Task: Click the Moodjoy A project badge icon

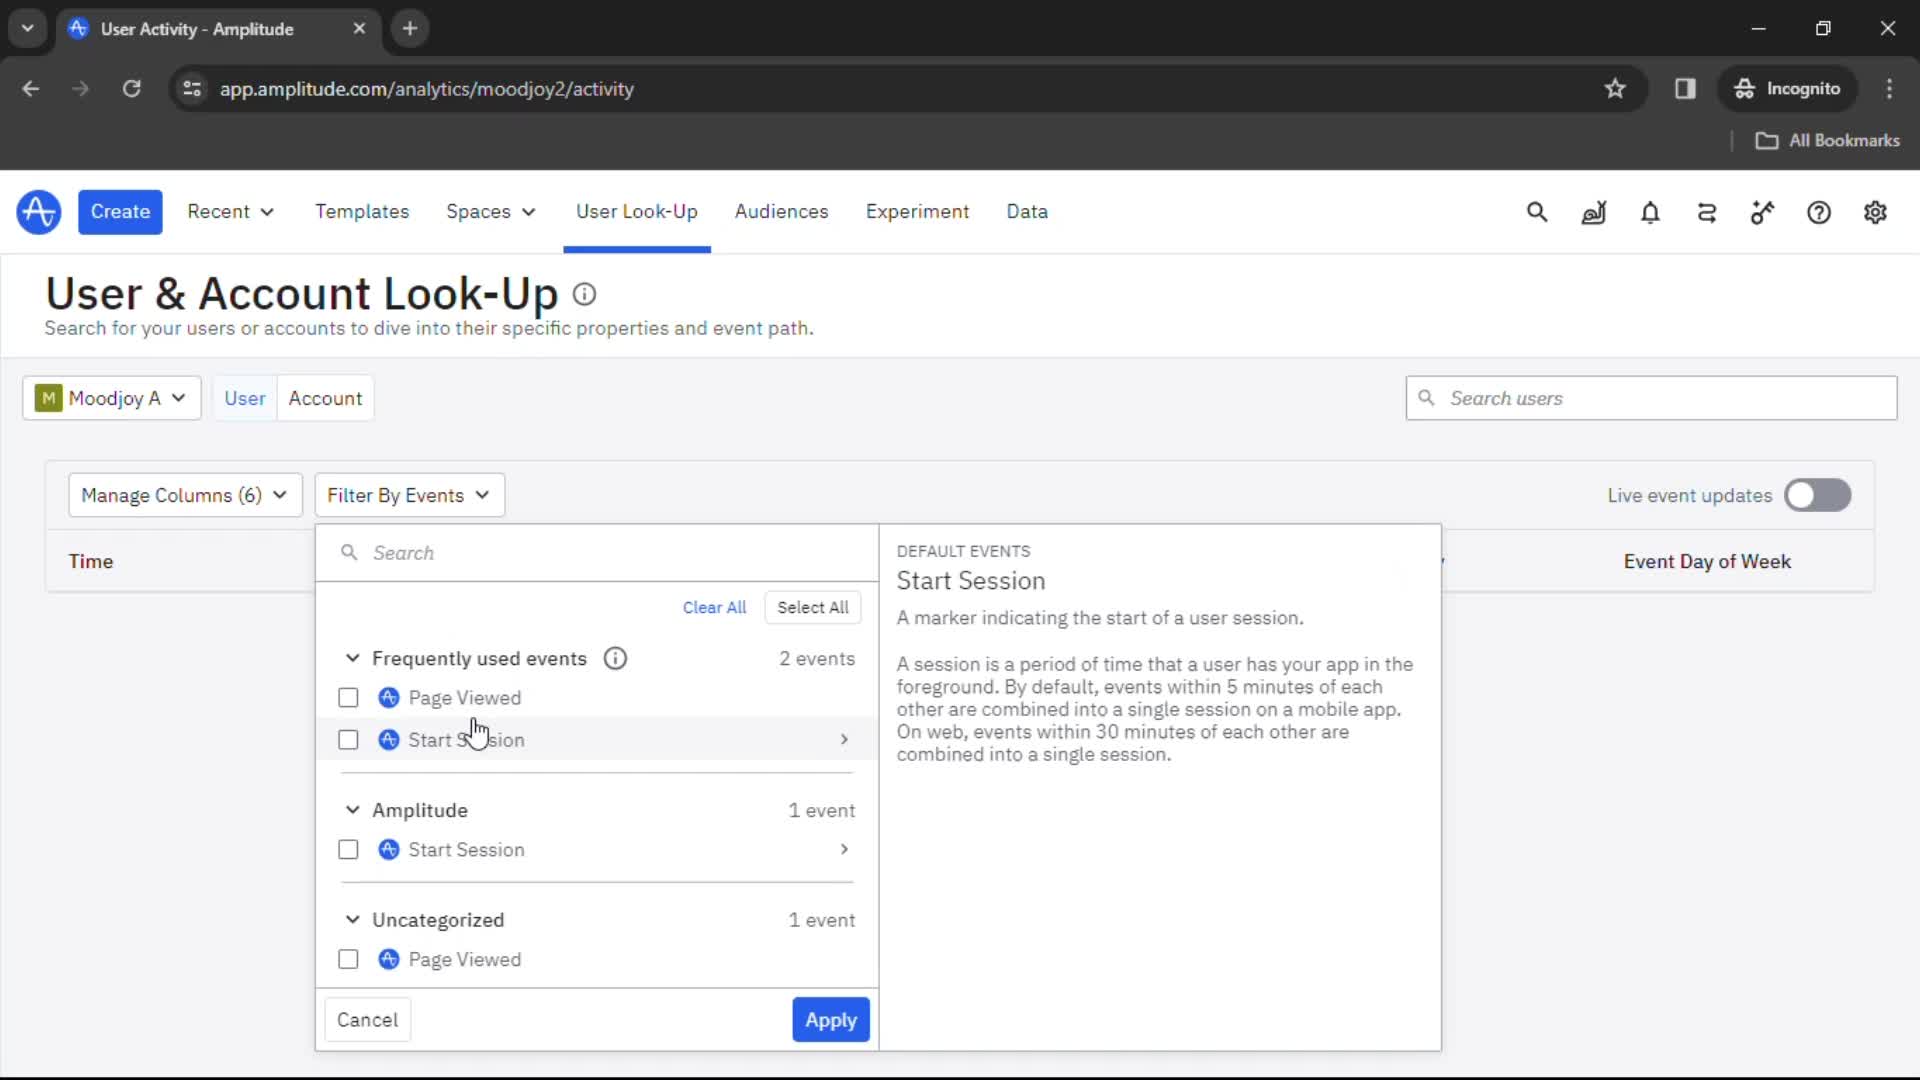Action: coord(48,398)
